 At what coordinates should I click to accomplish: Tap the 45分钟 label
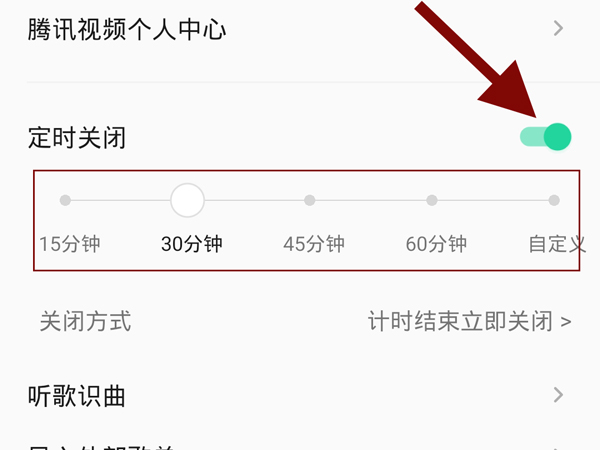tap(314, 244)
